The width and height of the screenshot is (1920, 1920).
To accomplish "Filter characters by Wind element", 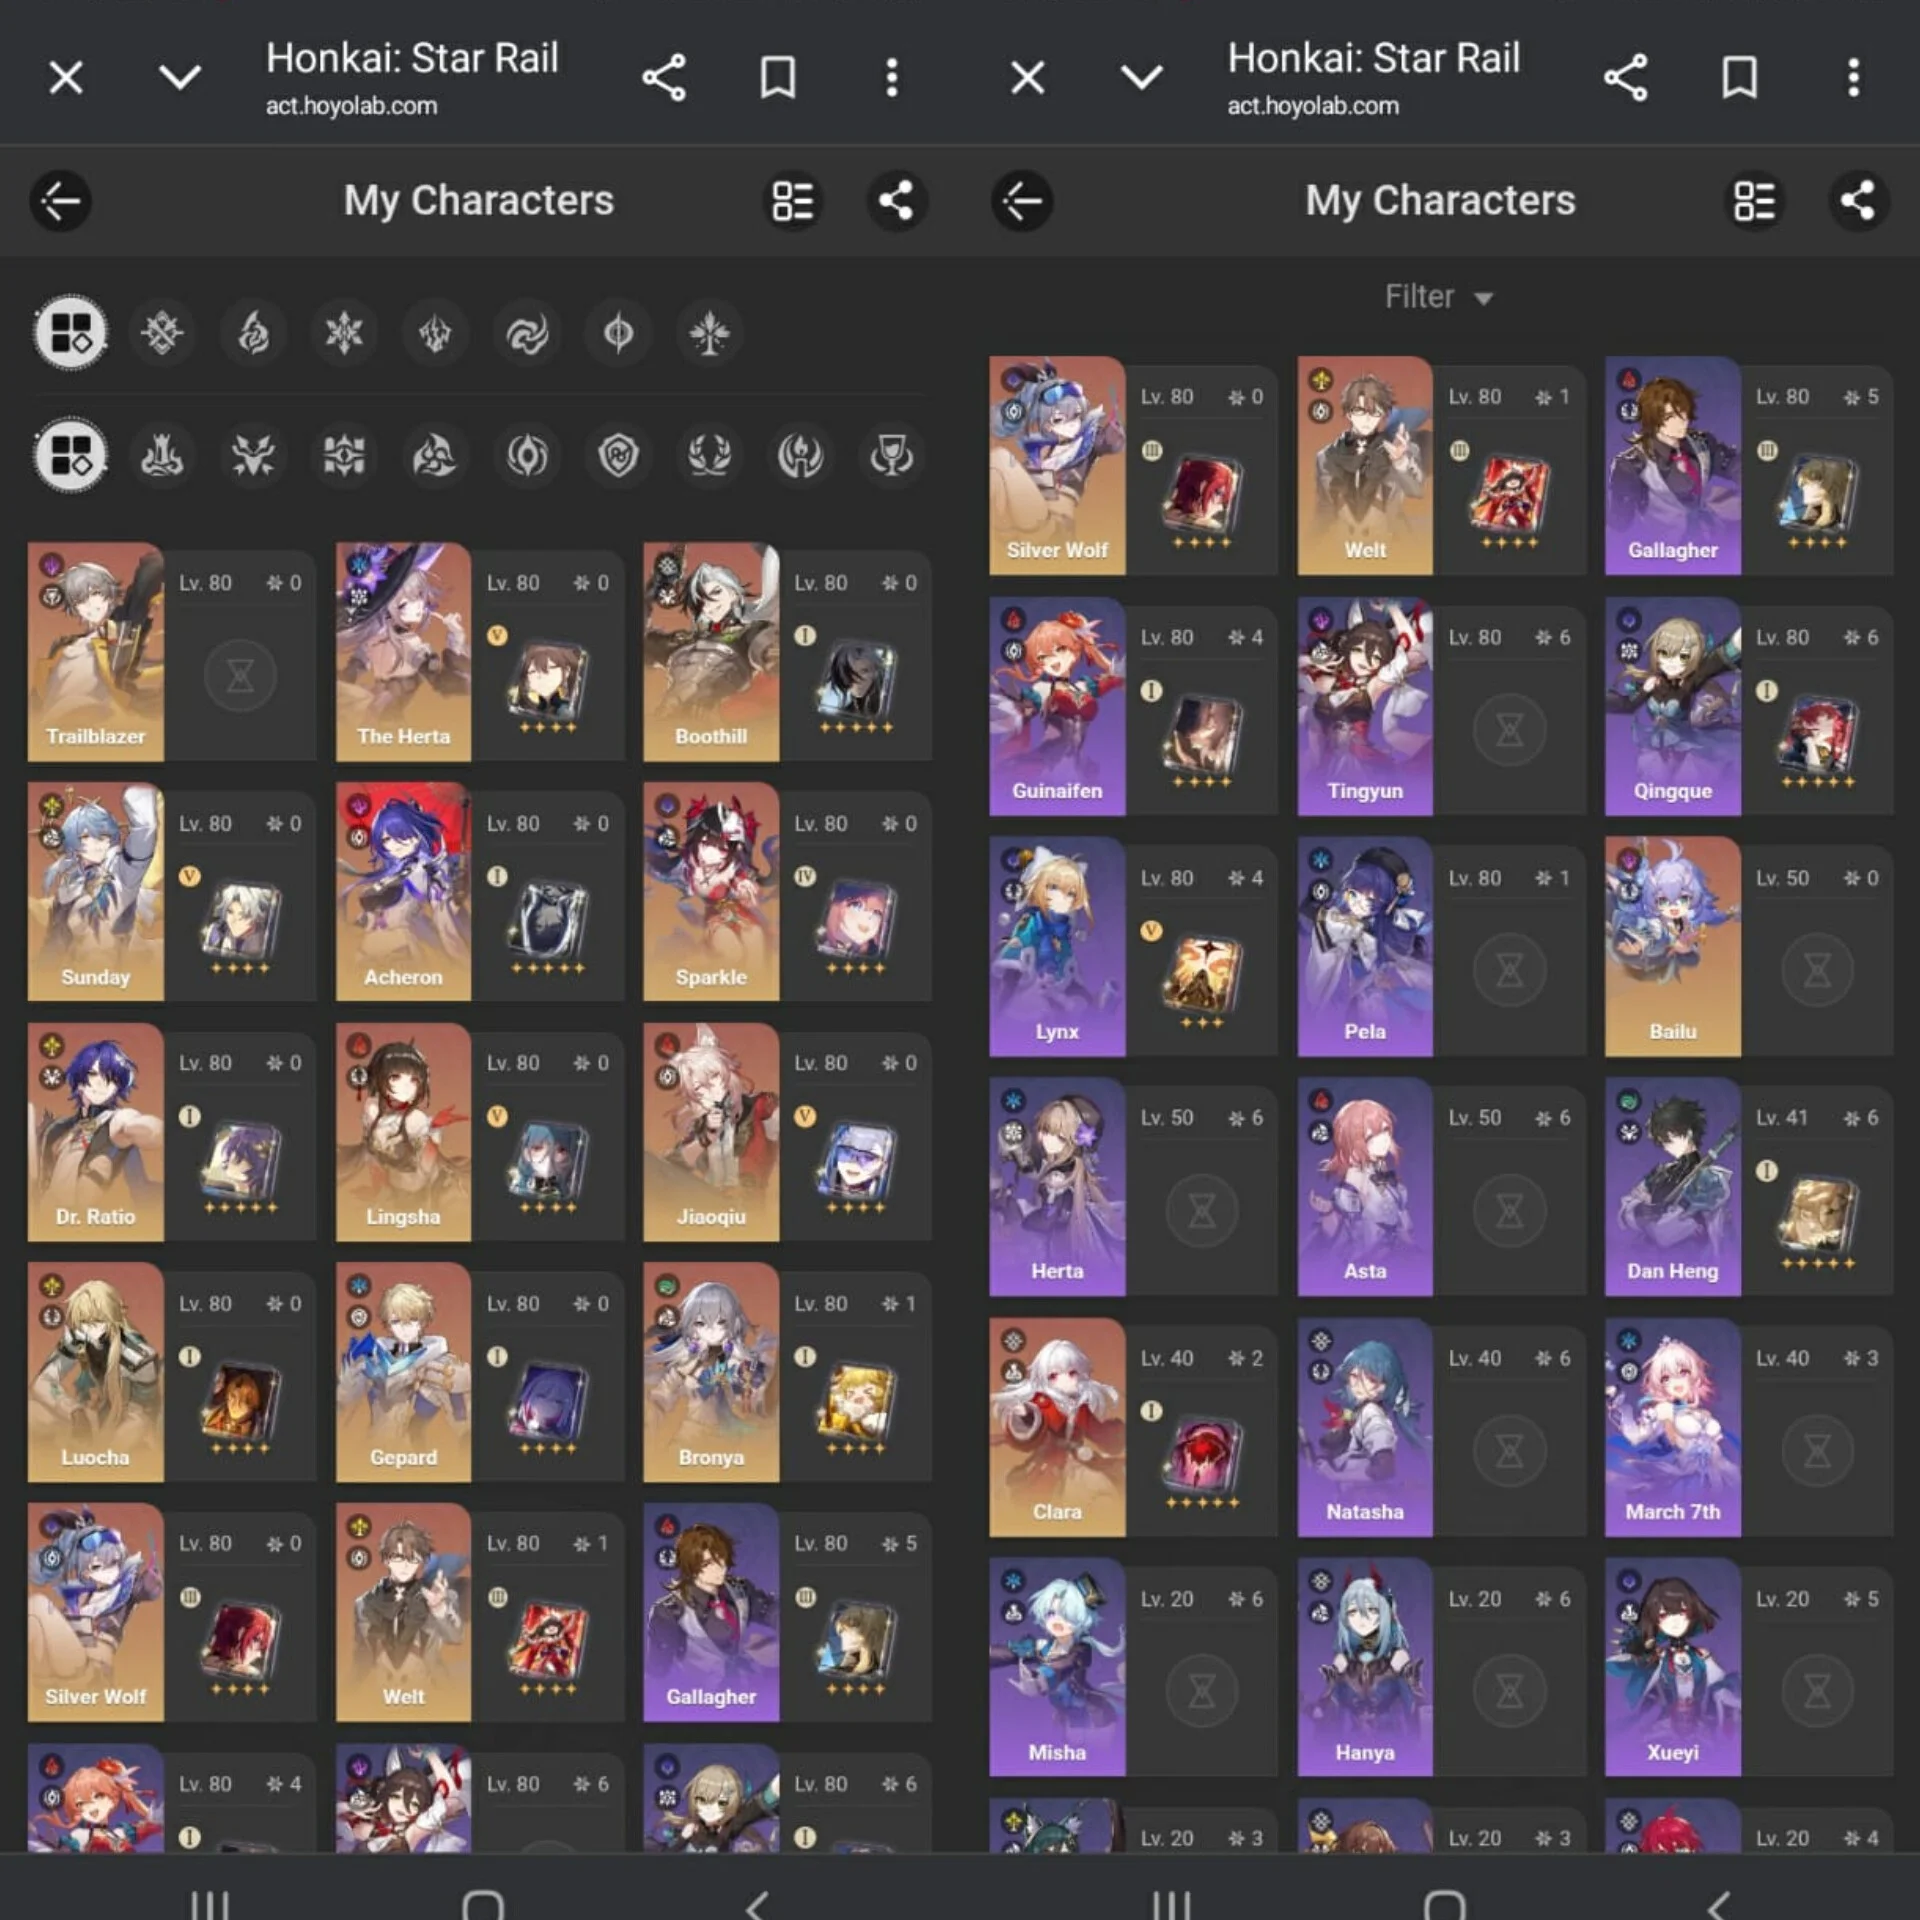I will point(527,332).
